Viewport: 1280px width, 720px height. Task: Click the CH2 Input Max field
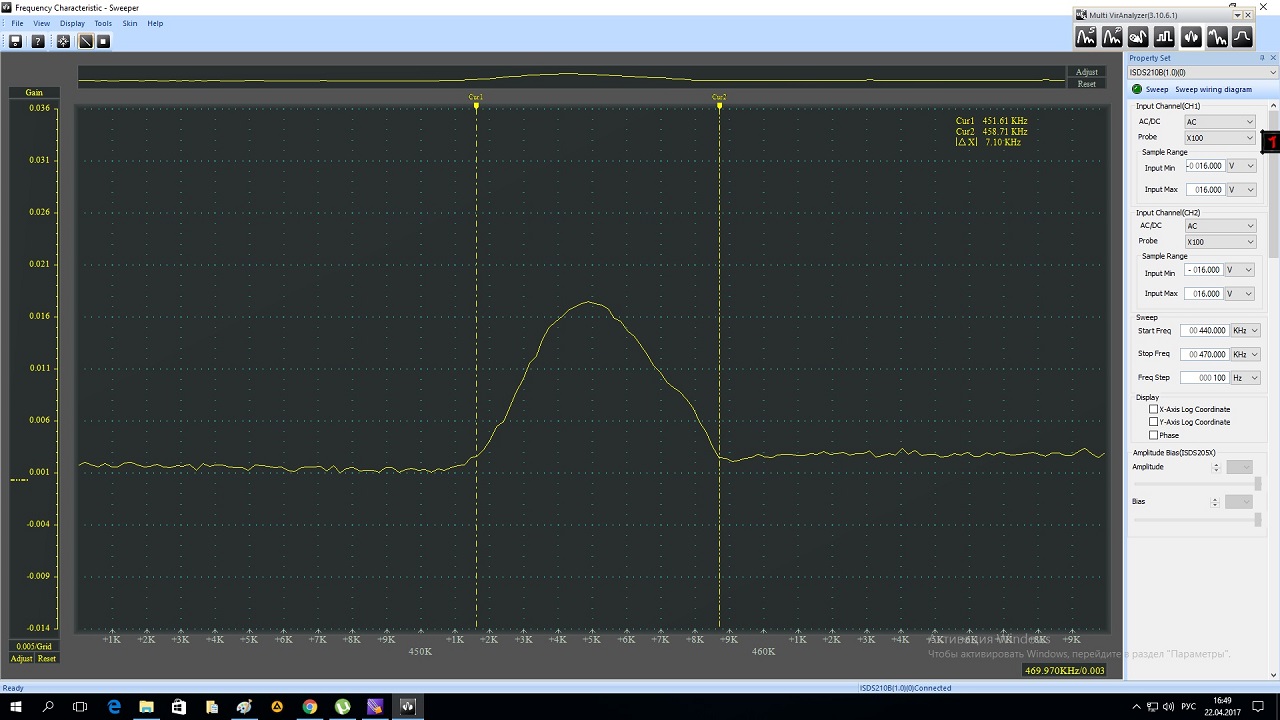[1204, 294]
